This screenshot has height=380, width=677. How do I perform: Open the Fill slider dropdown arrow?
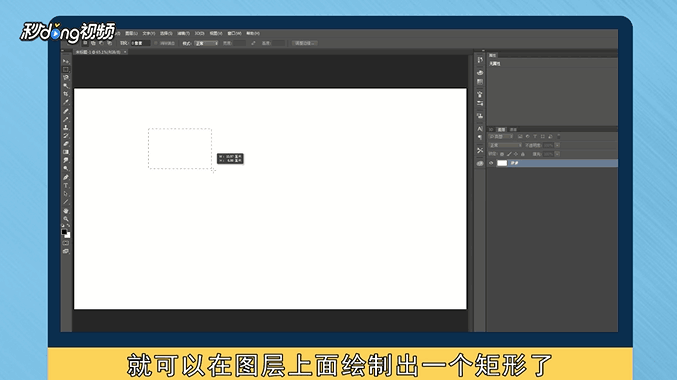[557, 154]
